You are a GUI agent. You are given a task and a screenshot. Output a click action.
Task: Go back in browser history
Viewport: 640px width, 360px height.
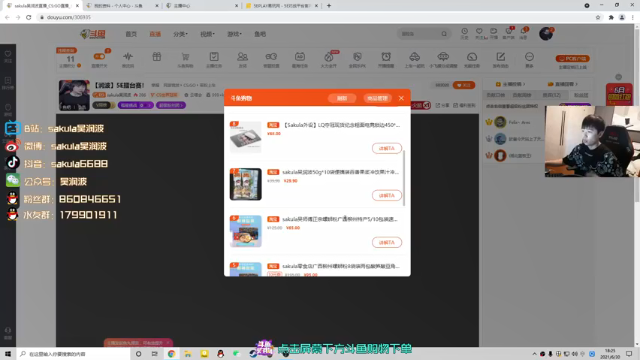(x=7, y=17)
